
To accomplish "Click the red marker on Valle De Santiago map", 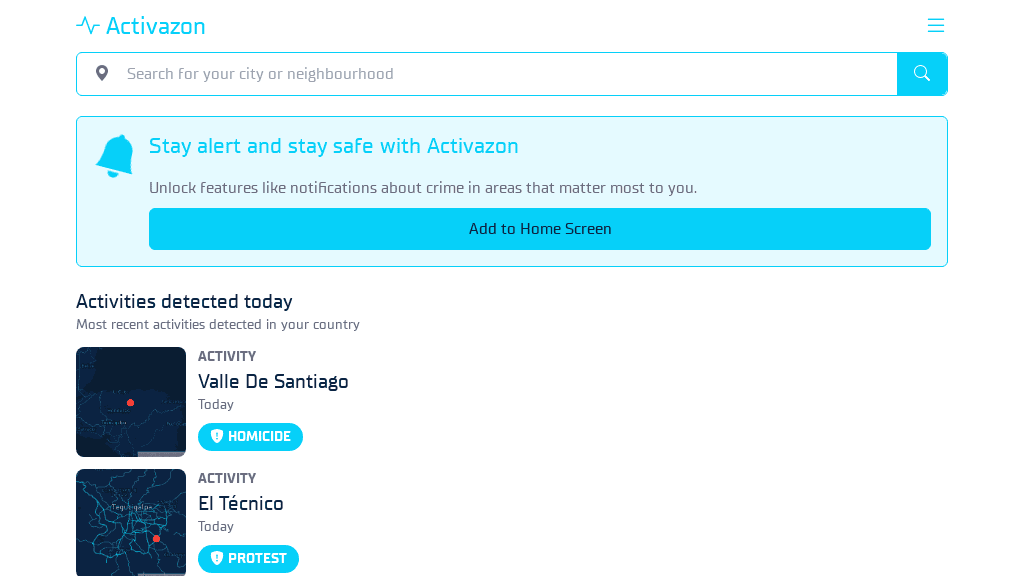I will [131, 403].
